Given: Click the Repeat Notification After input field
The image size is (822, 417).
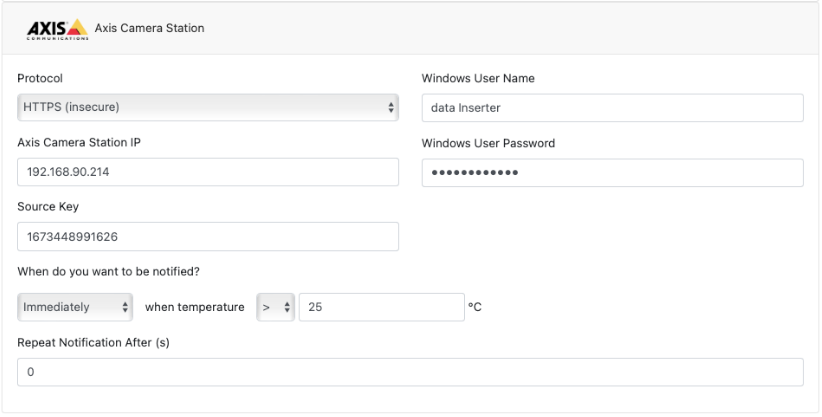Looking at the screenshot, I should coord(410,372).
